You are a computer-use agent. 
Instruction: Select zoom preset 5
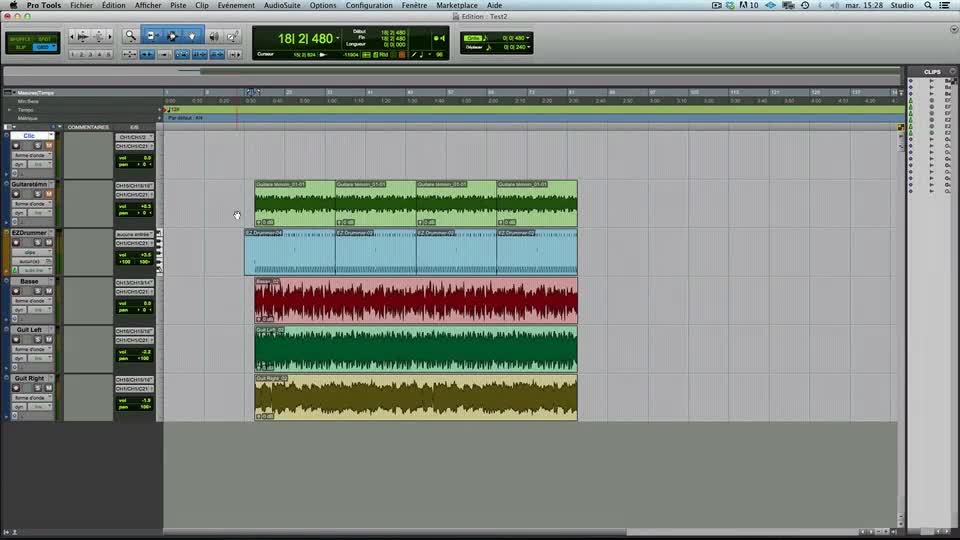[109, 54]
